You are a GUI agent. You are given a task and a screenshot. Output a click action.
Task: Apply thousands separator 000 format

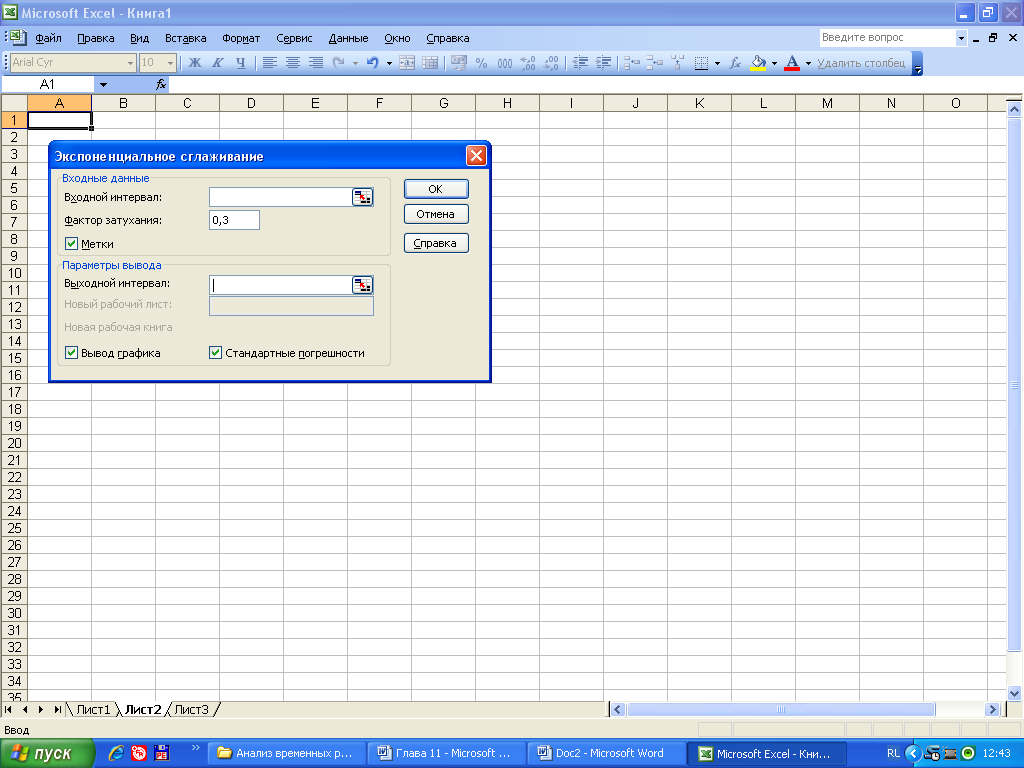505,63
